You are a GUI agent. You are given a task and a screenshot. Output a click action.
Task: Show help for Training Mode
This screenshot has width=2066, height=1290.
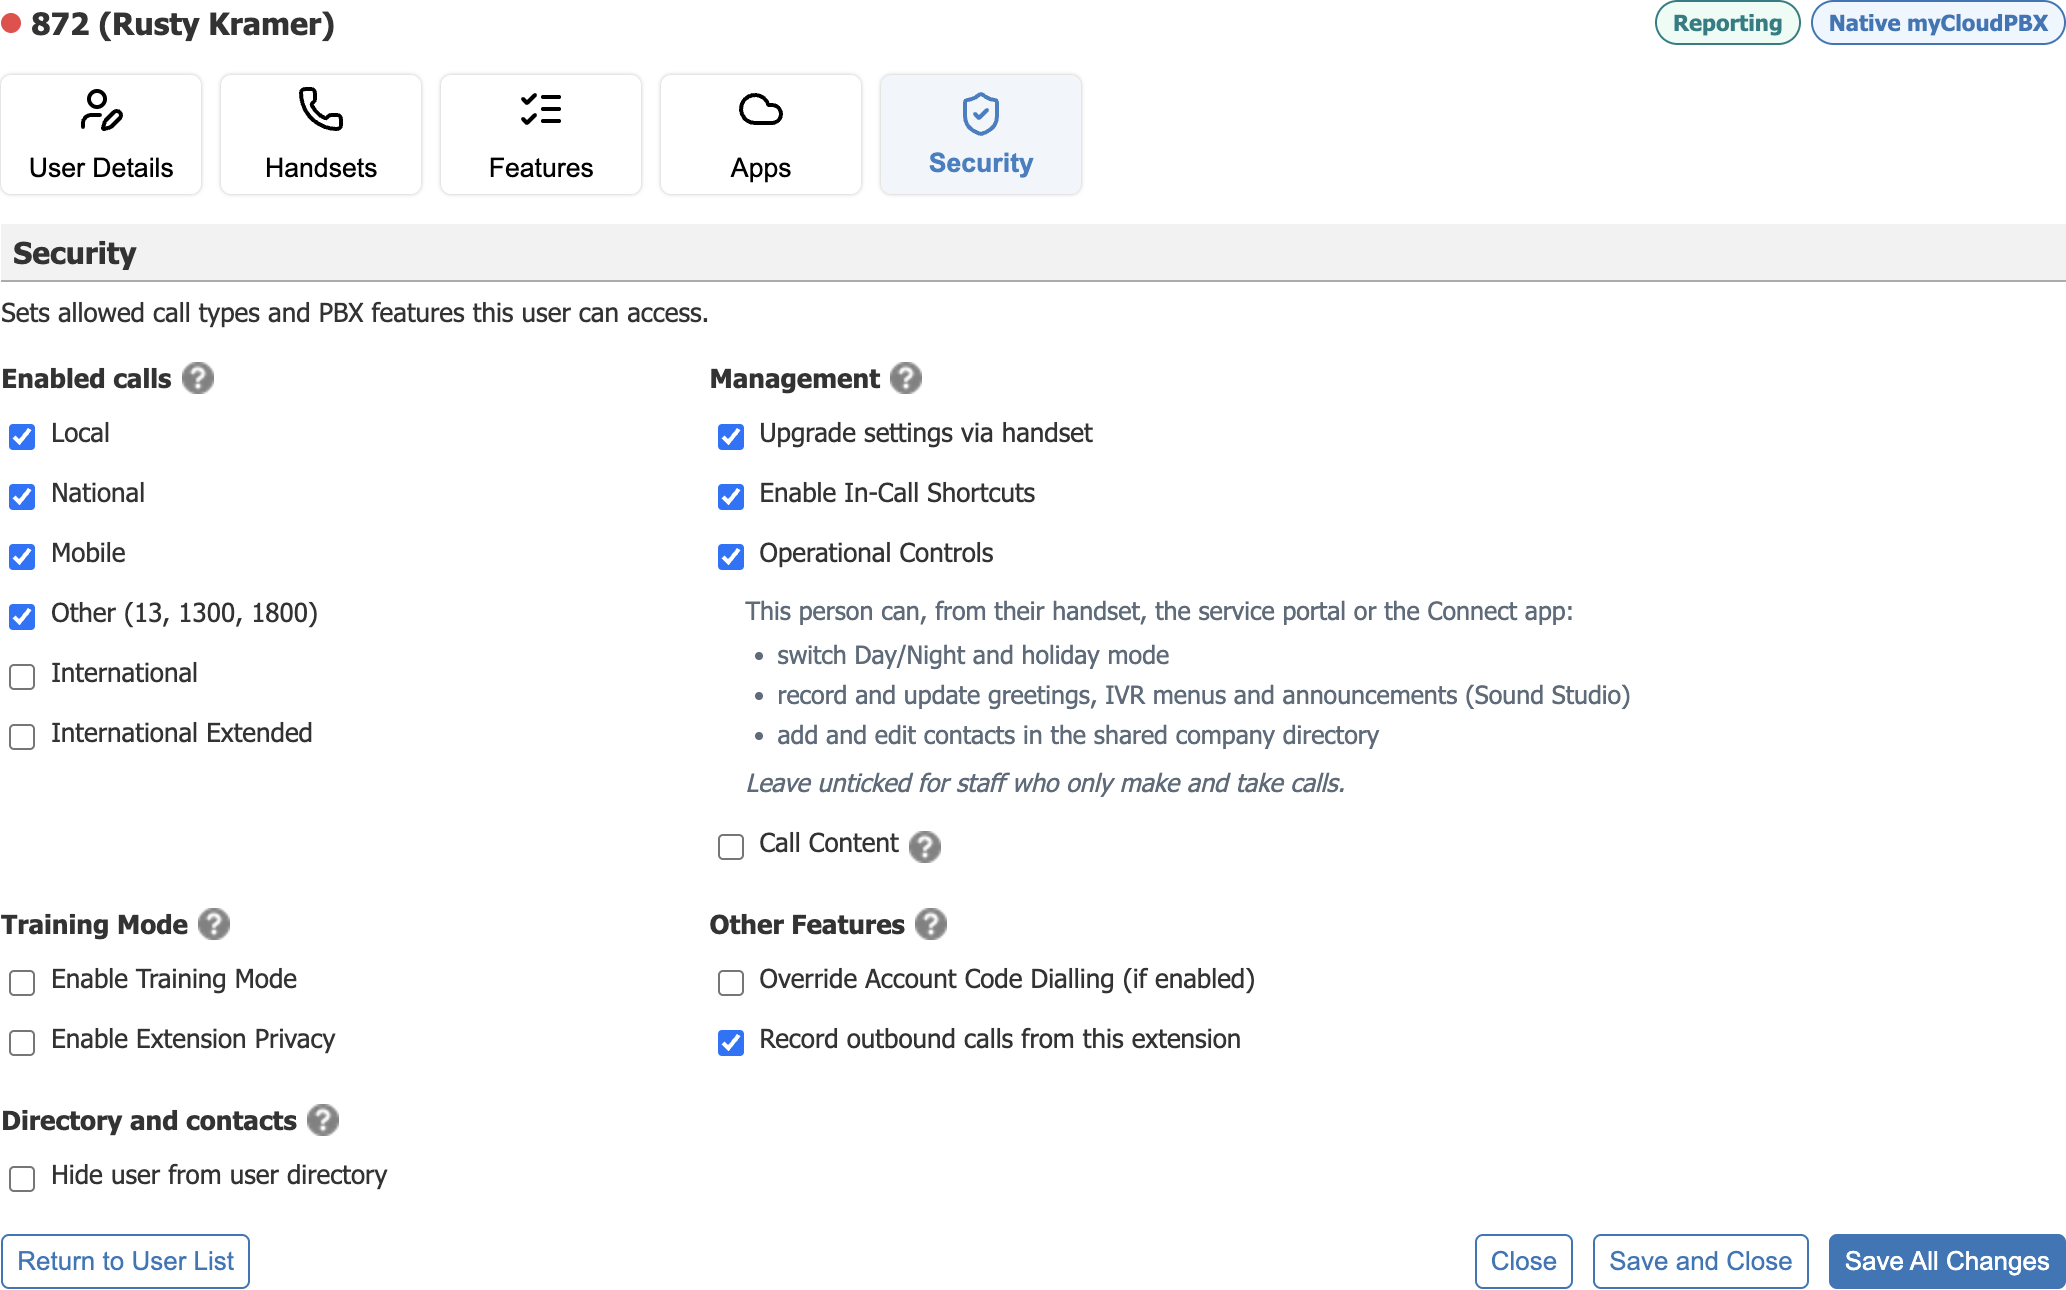coord(214,924)
